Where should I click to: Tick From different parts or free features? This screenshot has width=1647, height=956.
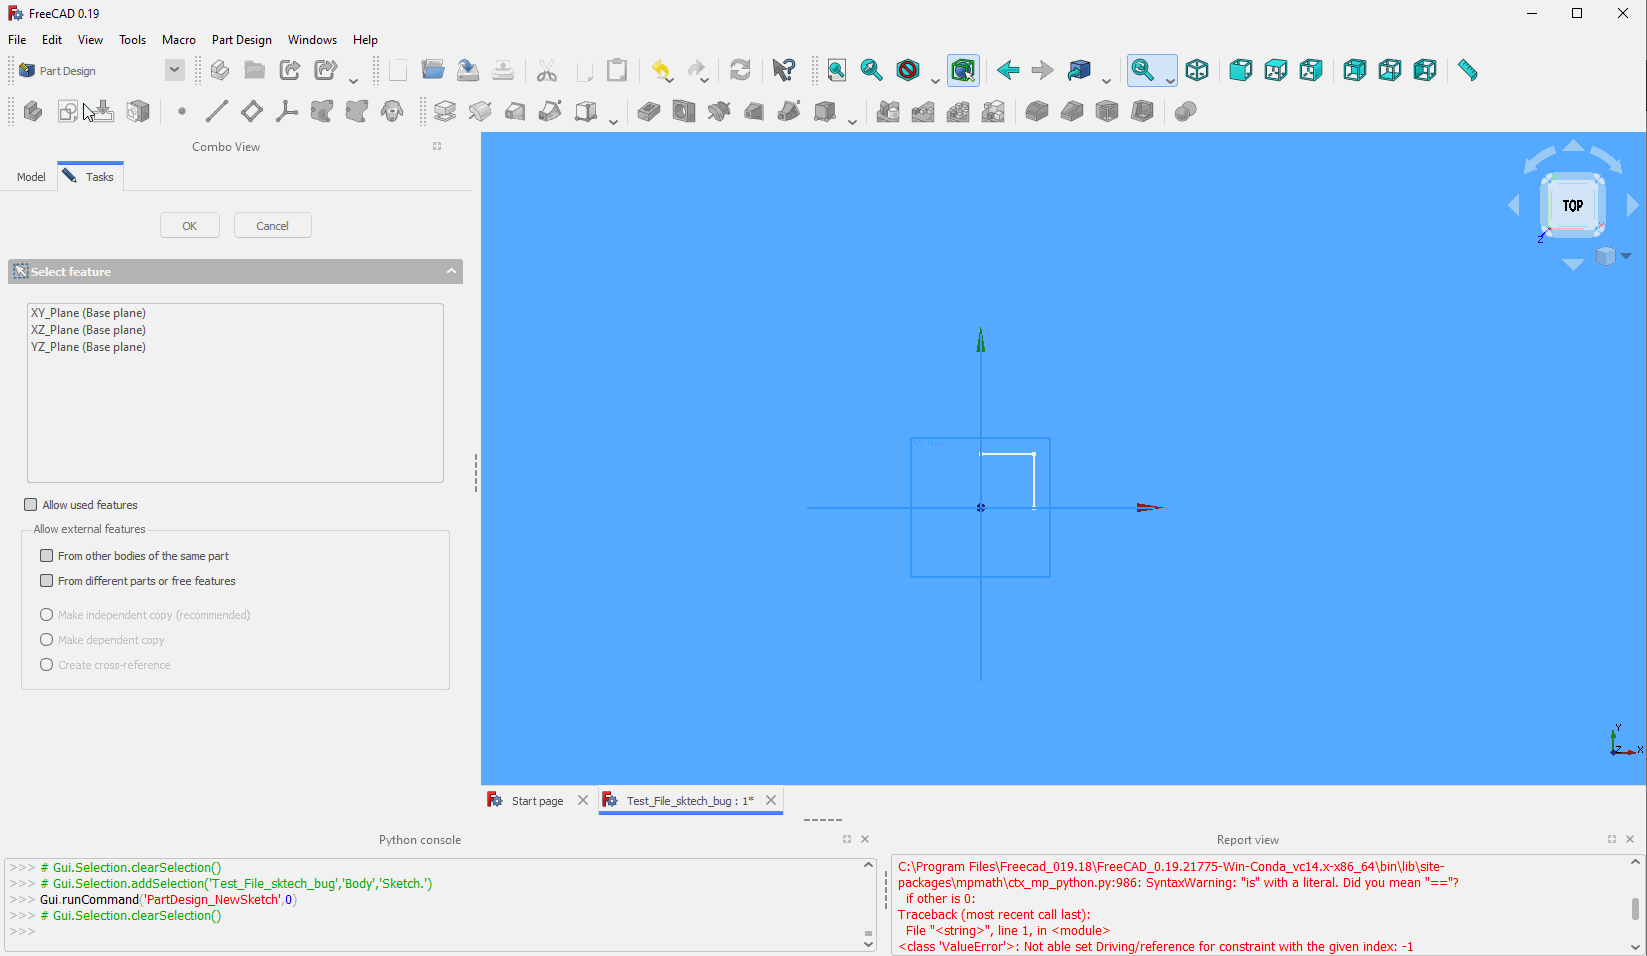pos(47,581)
